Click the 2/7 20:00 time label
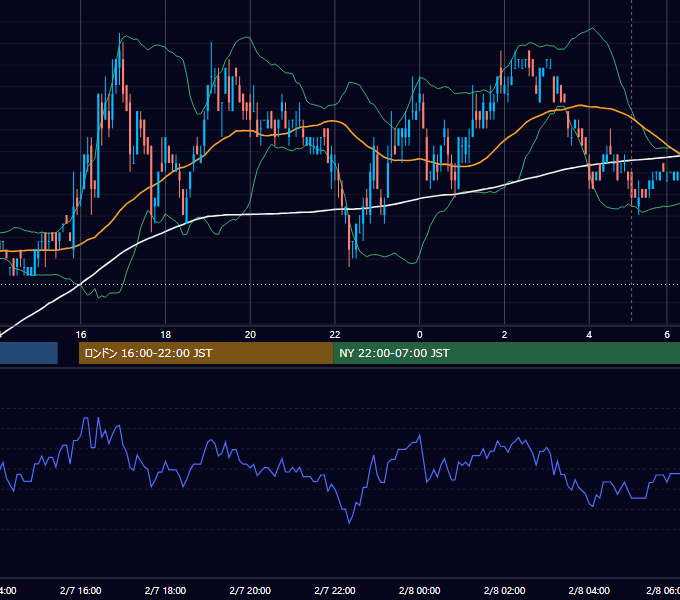The width and height of the screenshot is (680, 600). [250, 590]
